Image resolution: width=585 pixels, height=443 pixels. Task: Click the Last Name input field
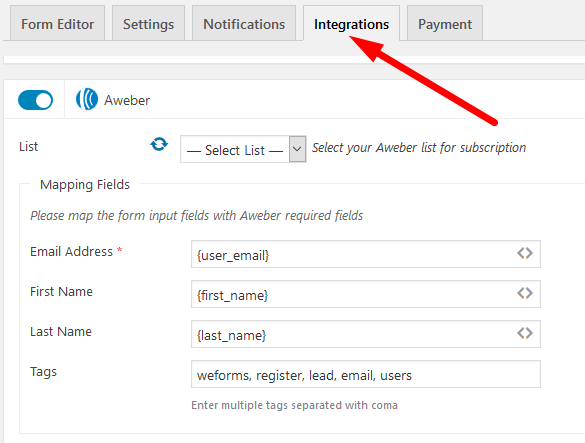366,334
